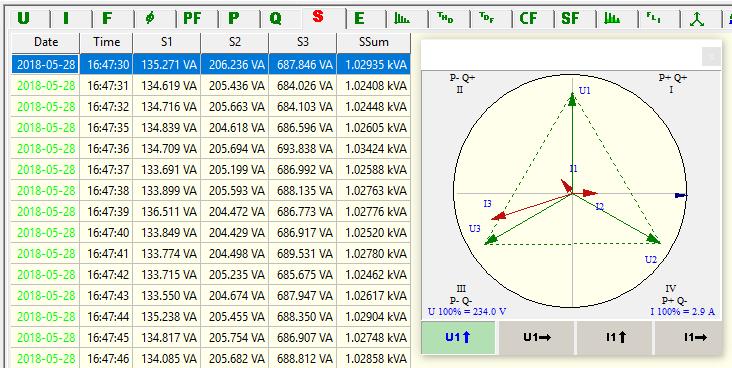Click the blue marker on circle's right edge
This screenshot has height=368, width=732.
click(681, 195)
